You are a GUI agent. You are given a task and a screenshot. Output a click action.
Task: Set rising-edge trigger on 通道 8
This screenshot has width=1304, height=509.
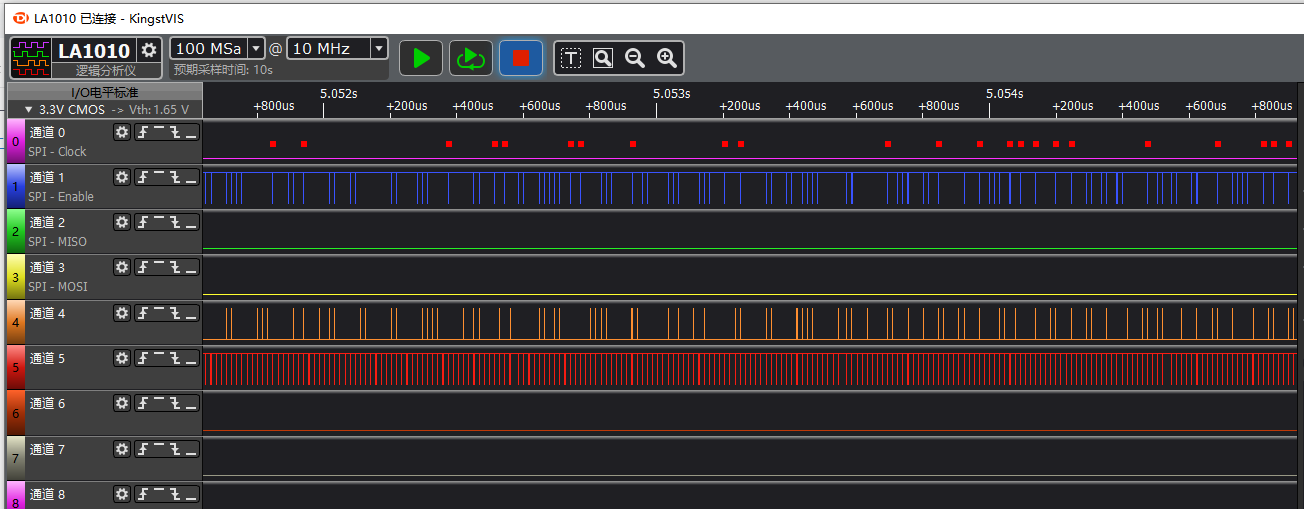click(143, 494)
